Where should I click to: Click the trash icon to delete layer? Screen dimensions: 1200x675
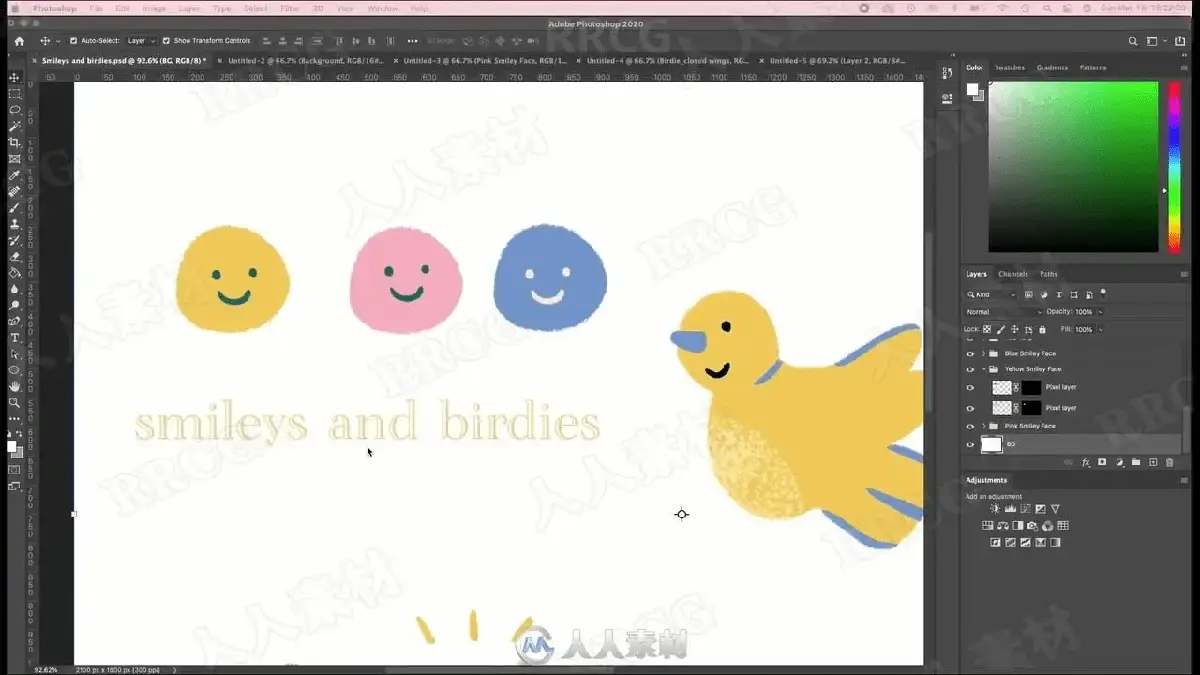tap(1169, 462)
